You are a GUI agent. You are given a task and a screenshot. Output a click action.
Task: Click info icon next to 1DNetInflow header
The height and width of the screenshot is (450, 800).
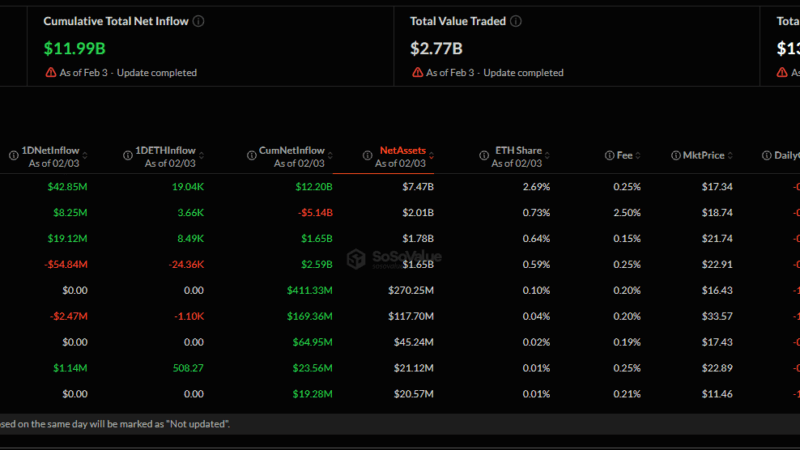click(14, 156)
